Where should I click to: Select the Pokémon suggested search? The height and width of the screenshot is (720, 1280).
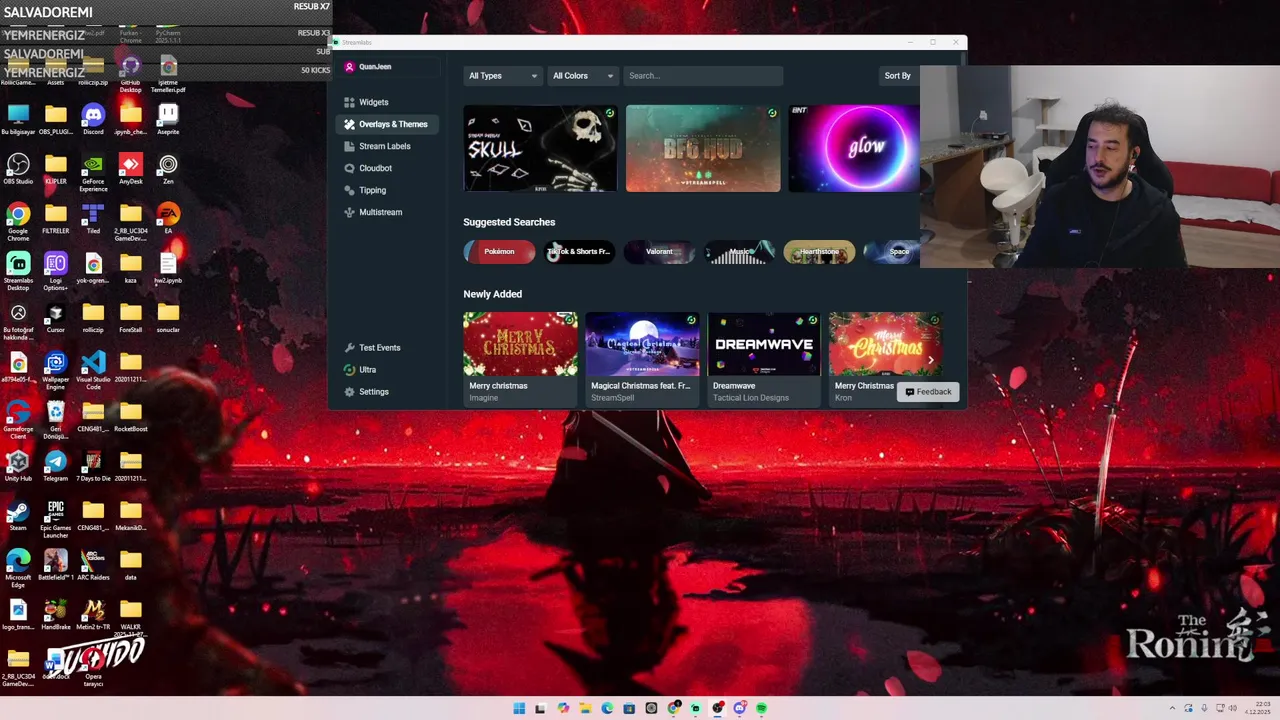[x=499, y=252]
